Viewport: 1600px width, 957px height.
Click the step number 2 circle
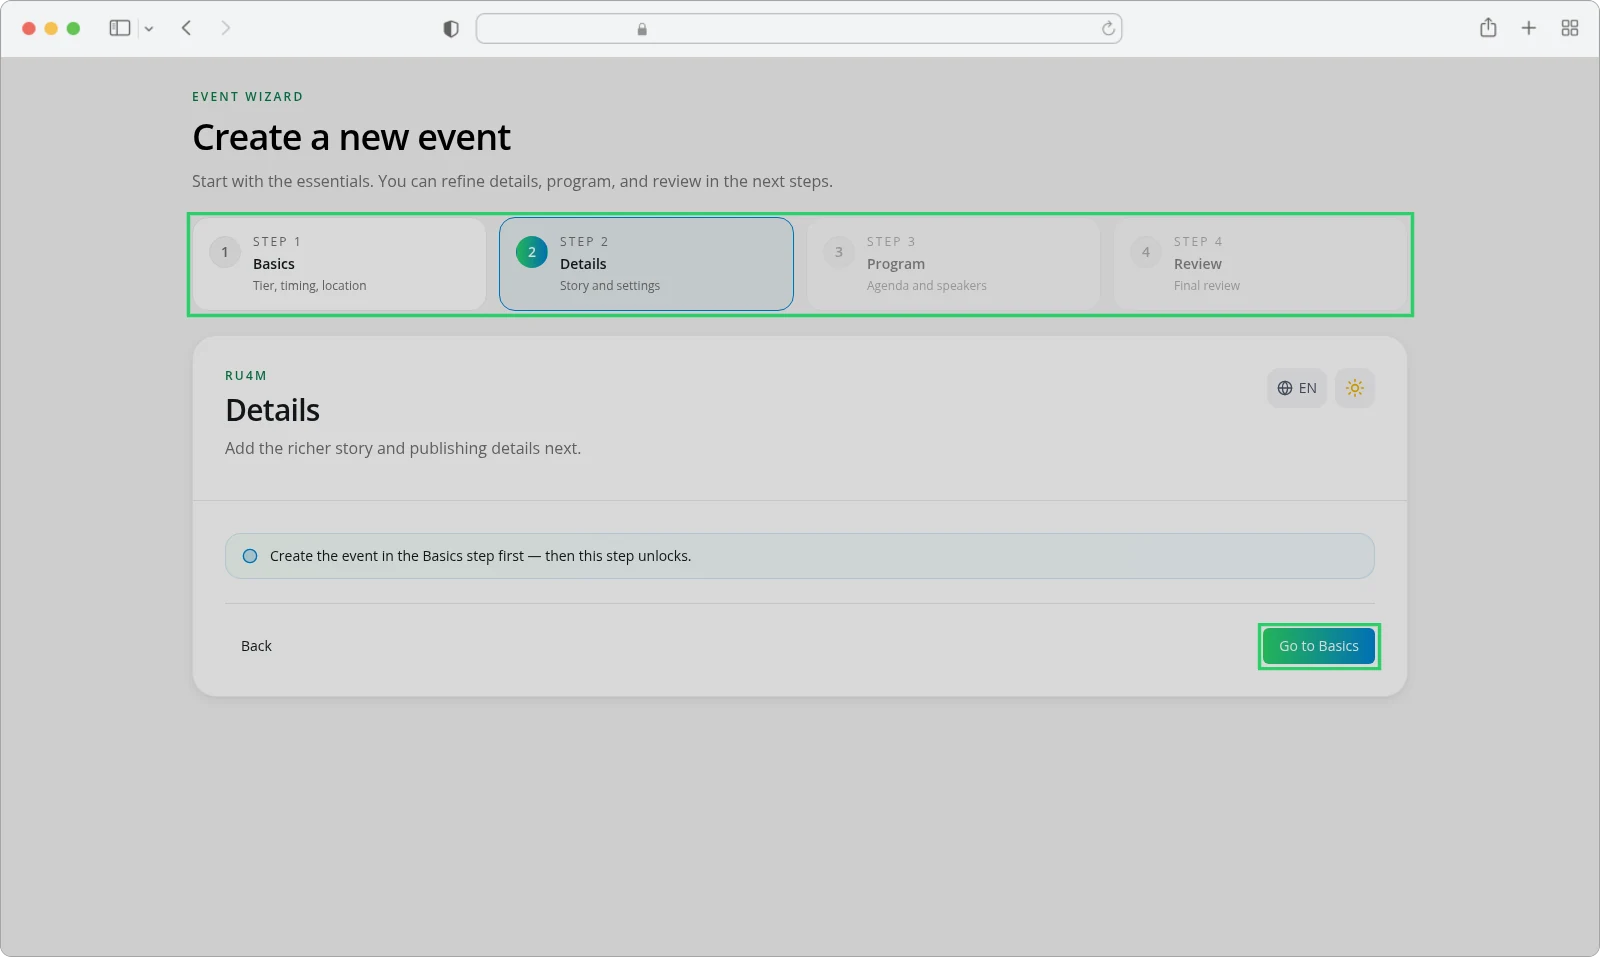point(532,252)
